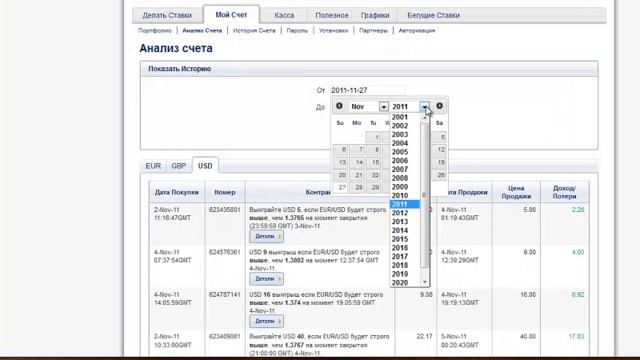
Task: Open the Мой Счет tab
Action: click(231, 15)
